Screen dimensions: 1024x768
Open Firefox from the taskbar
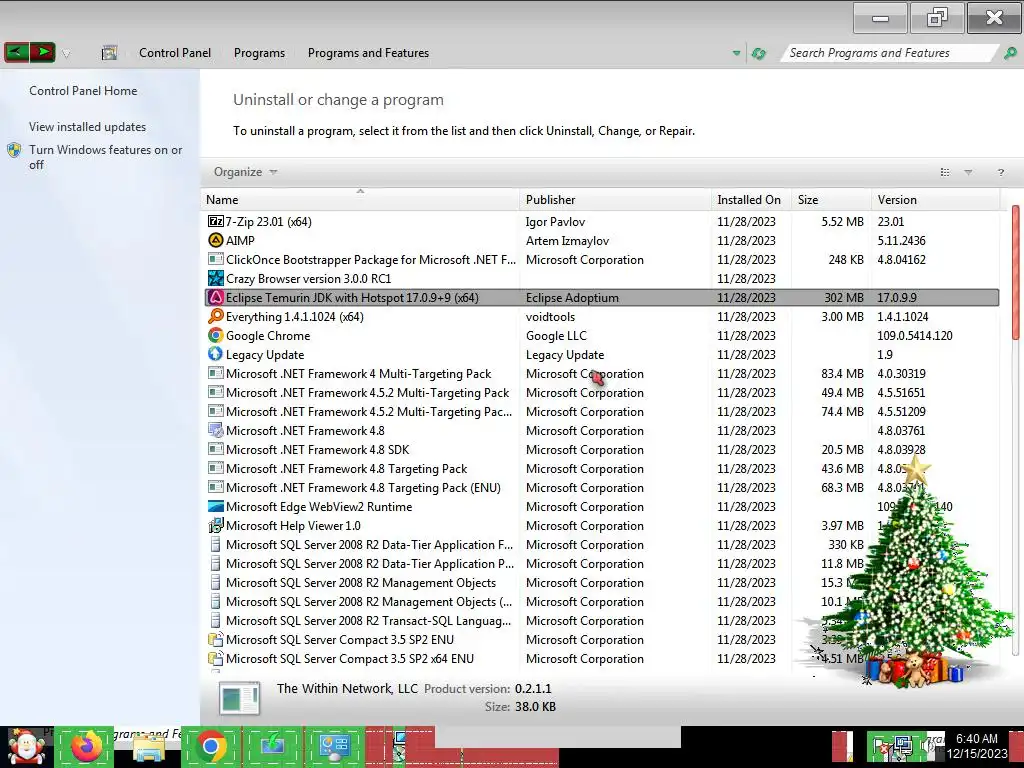[x=87, y=746]
